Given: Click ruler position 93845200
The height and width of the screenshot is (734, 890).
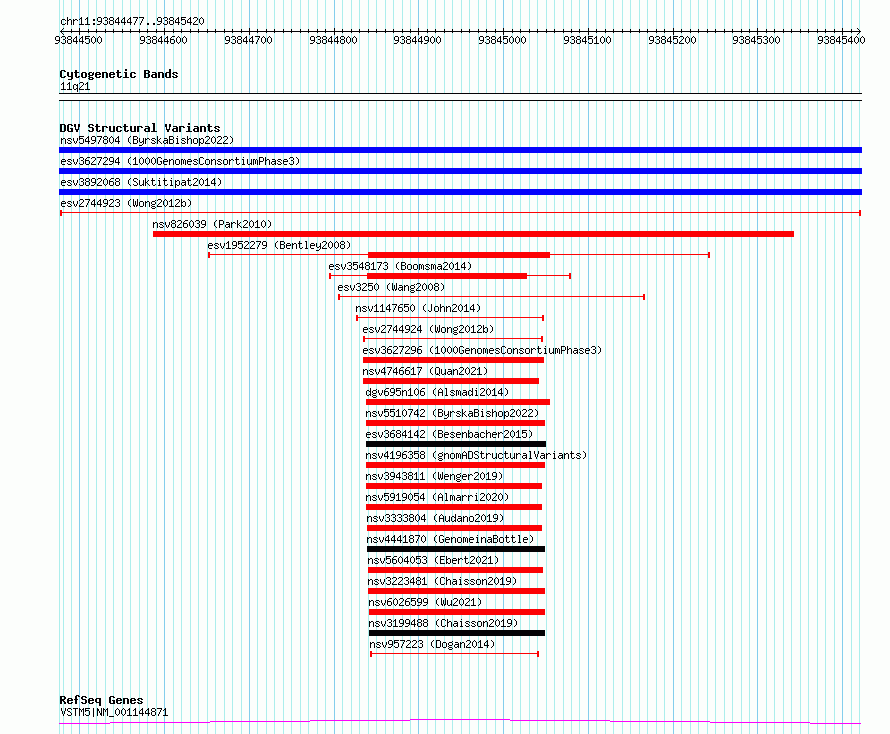Looking at the screenshot, I should (672, 40).
